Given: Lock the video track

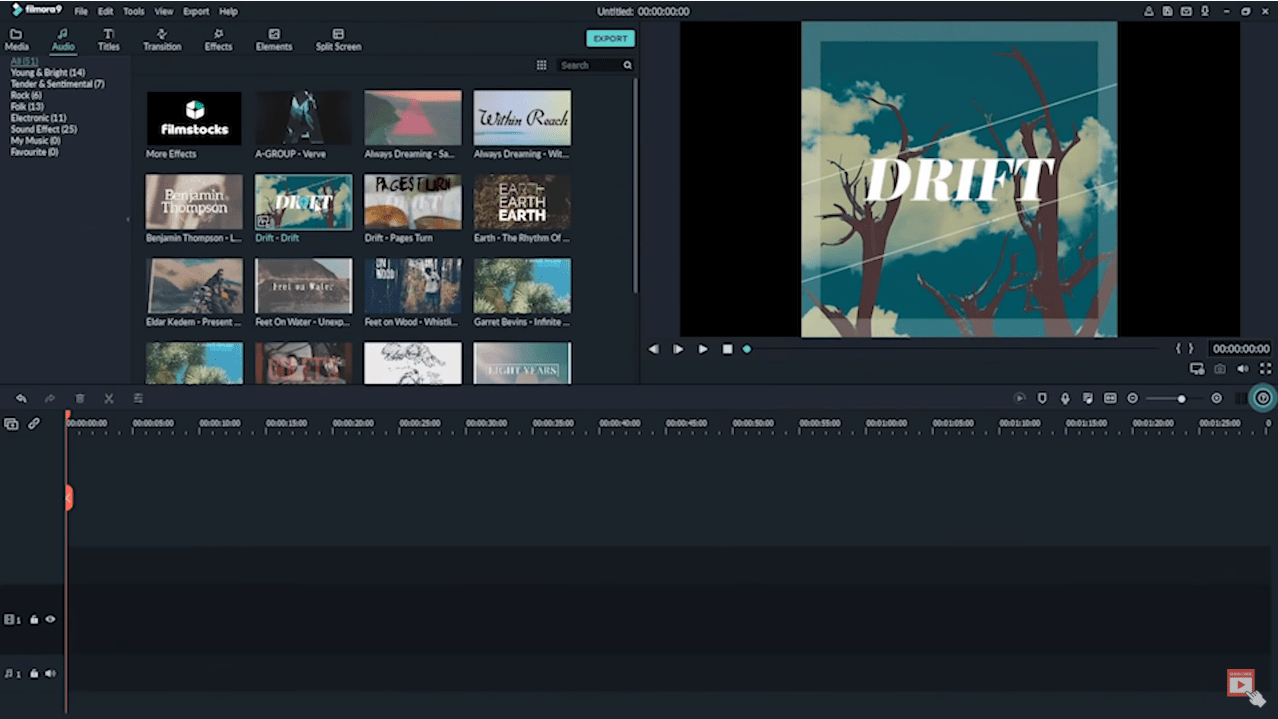Looking at the screenshot, I should 33,619.
